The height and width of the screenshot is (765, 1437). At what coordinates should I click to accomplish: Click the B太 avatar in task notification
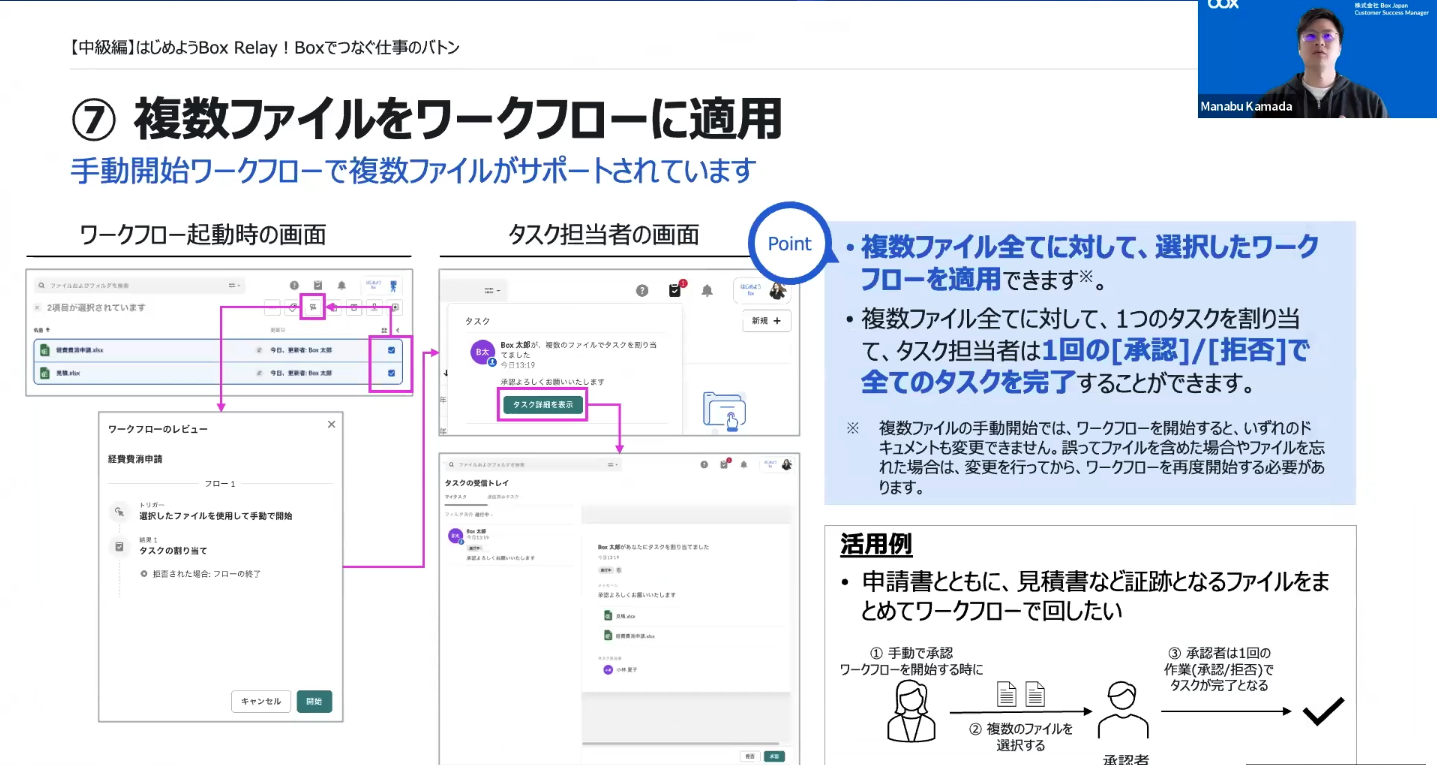[x=482, y=353]
